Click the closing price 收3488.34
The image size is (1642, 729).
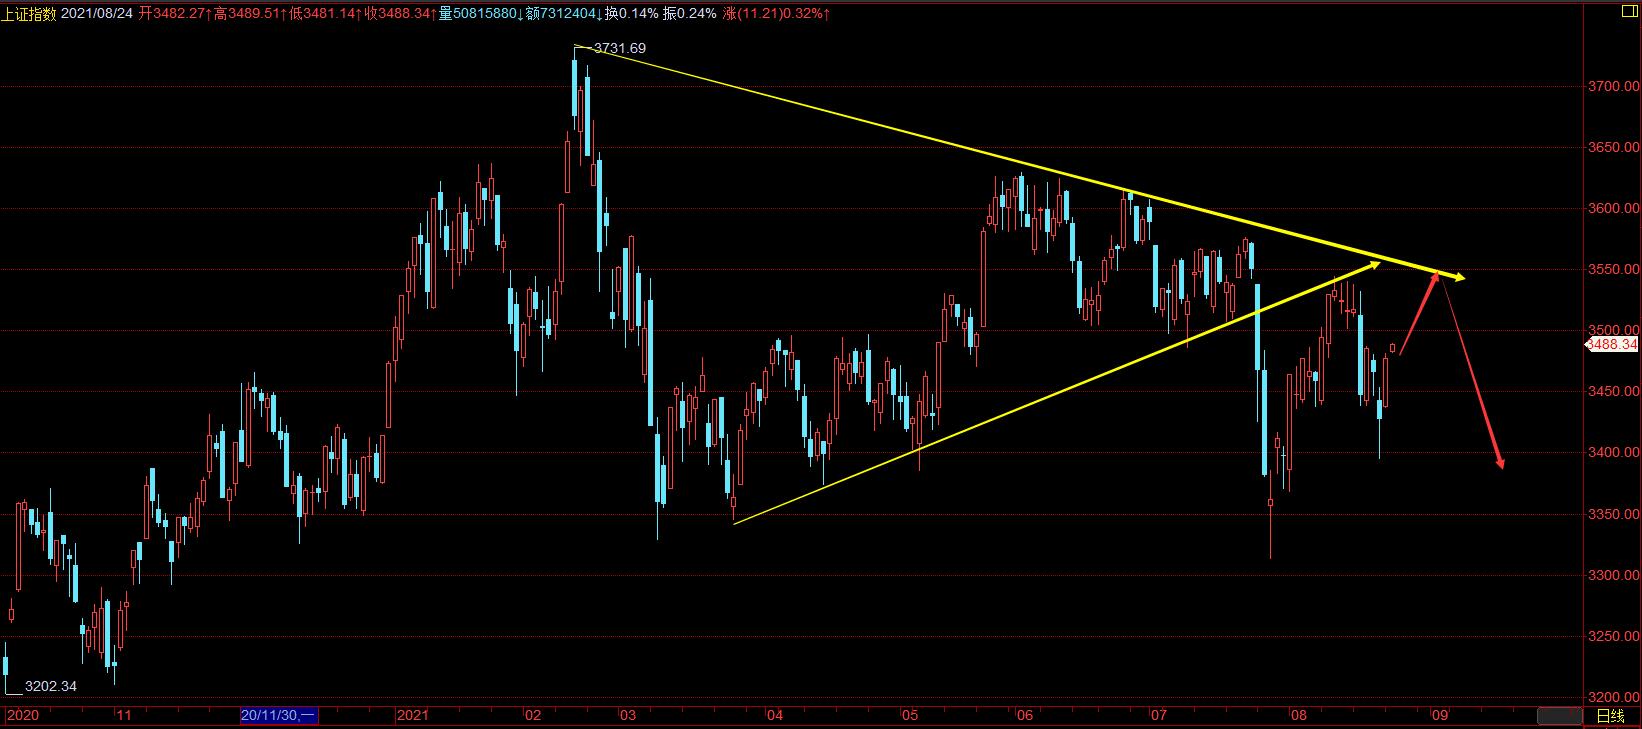tap(399, 13)
